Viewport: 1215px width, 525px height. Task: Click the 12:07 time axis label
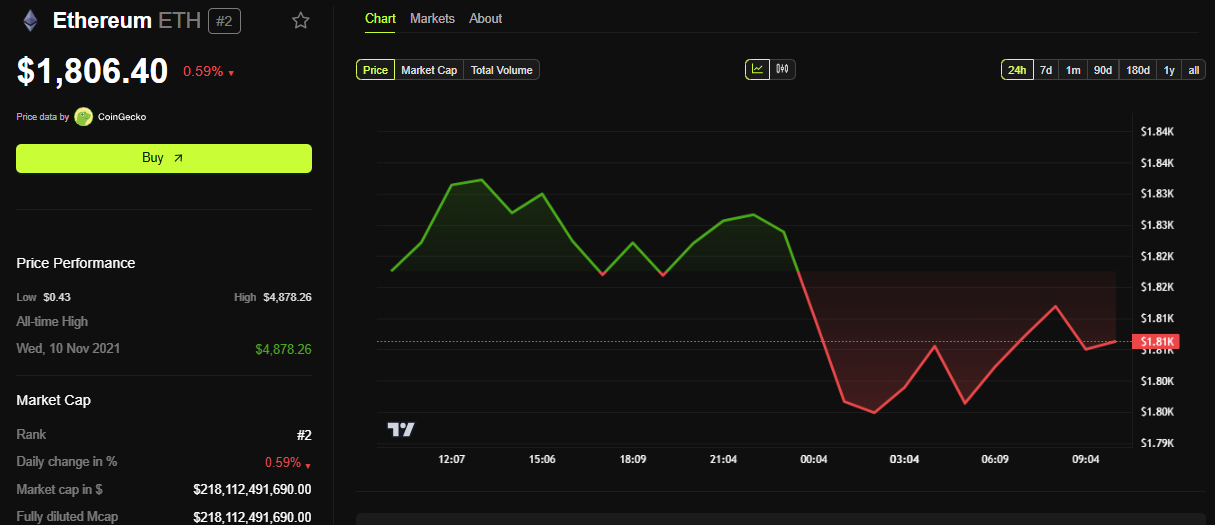pos(451,459)
